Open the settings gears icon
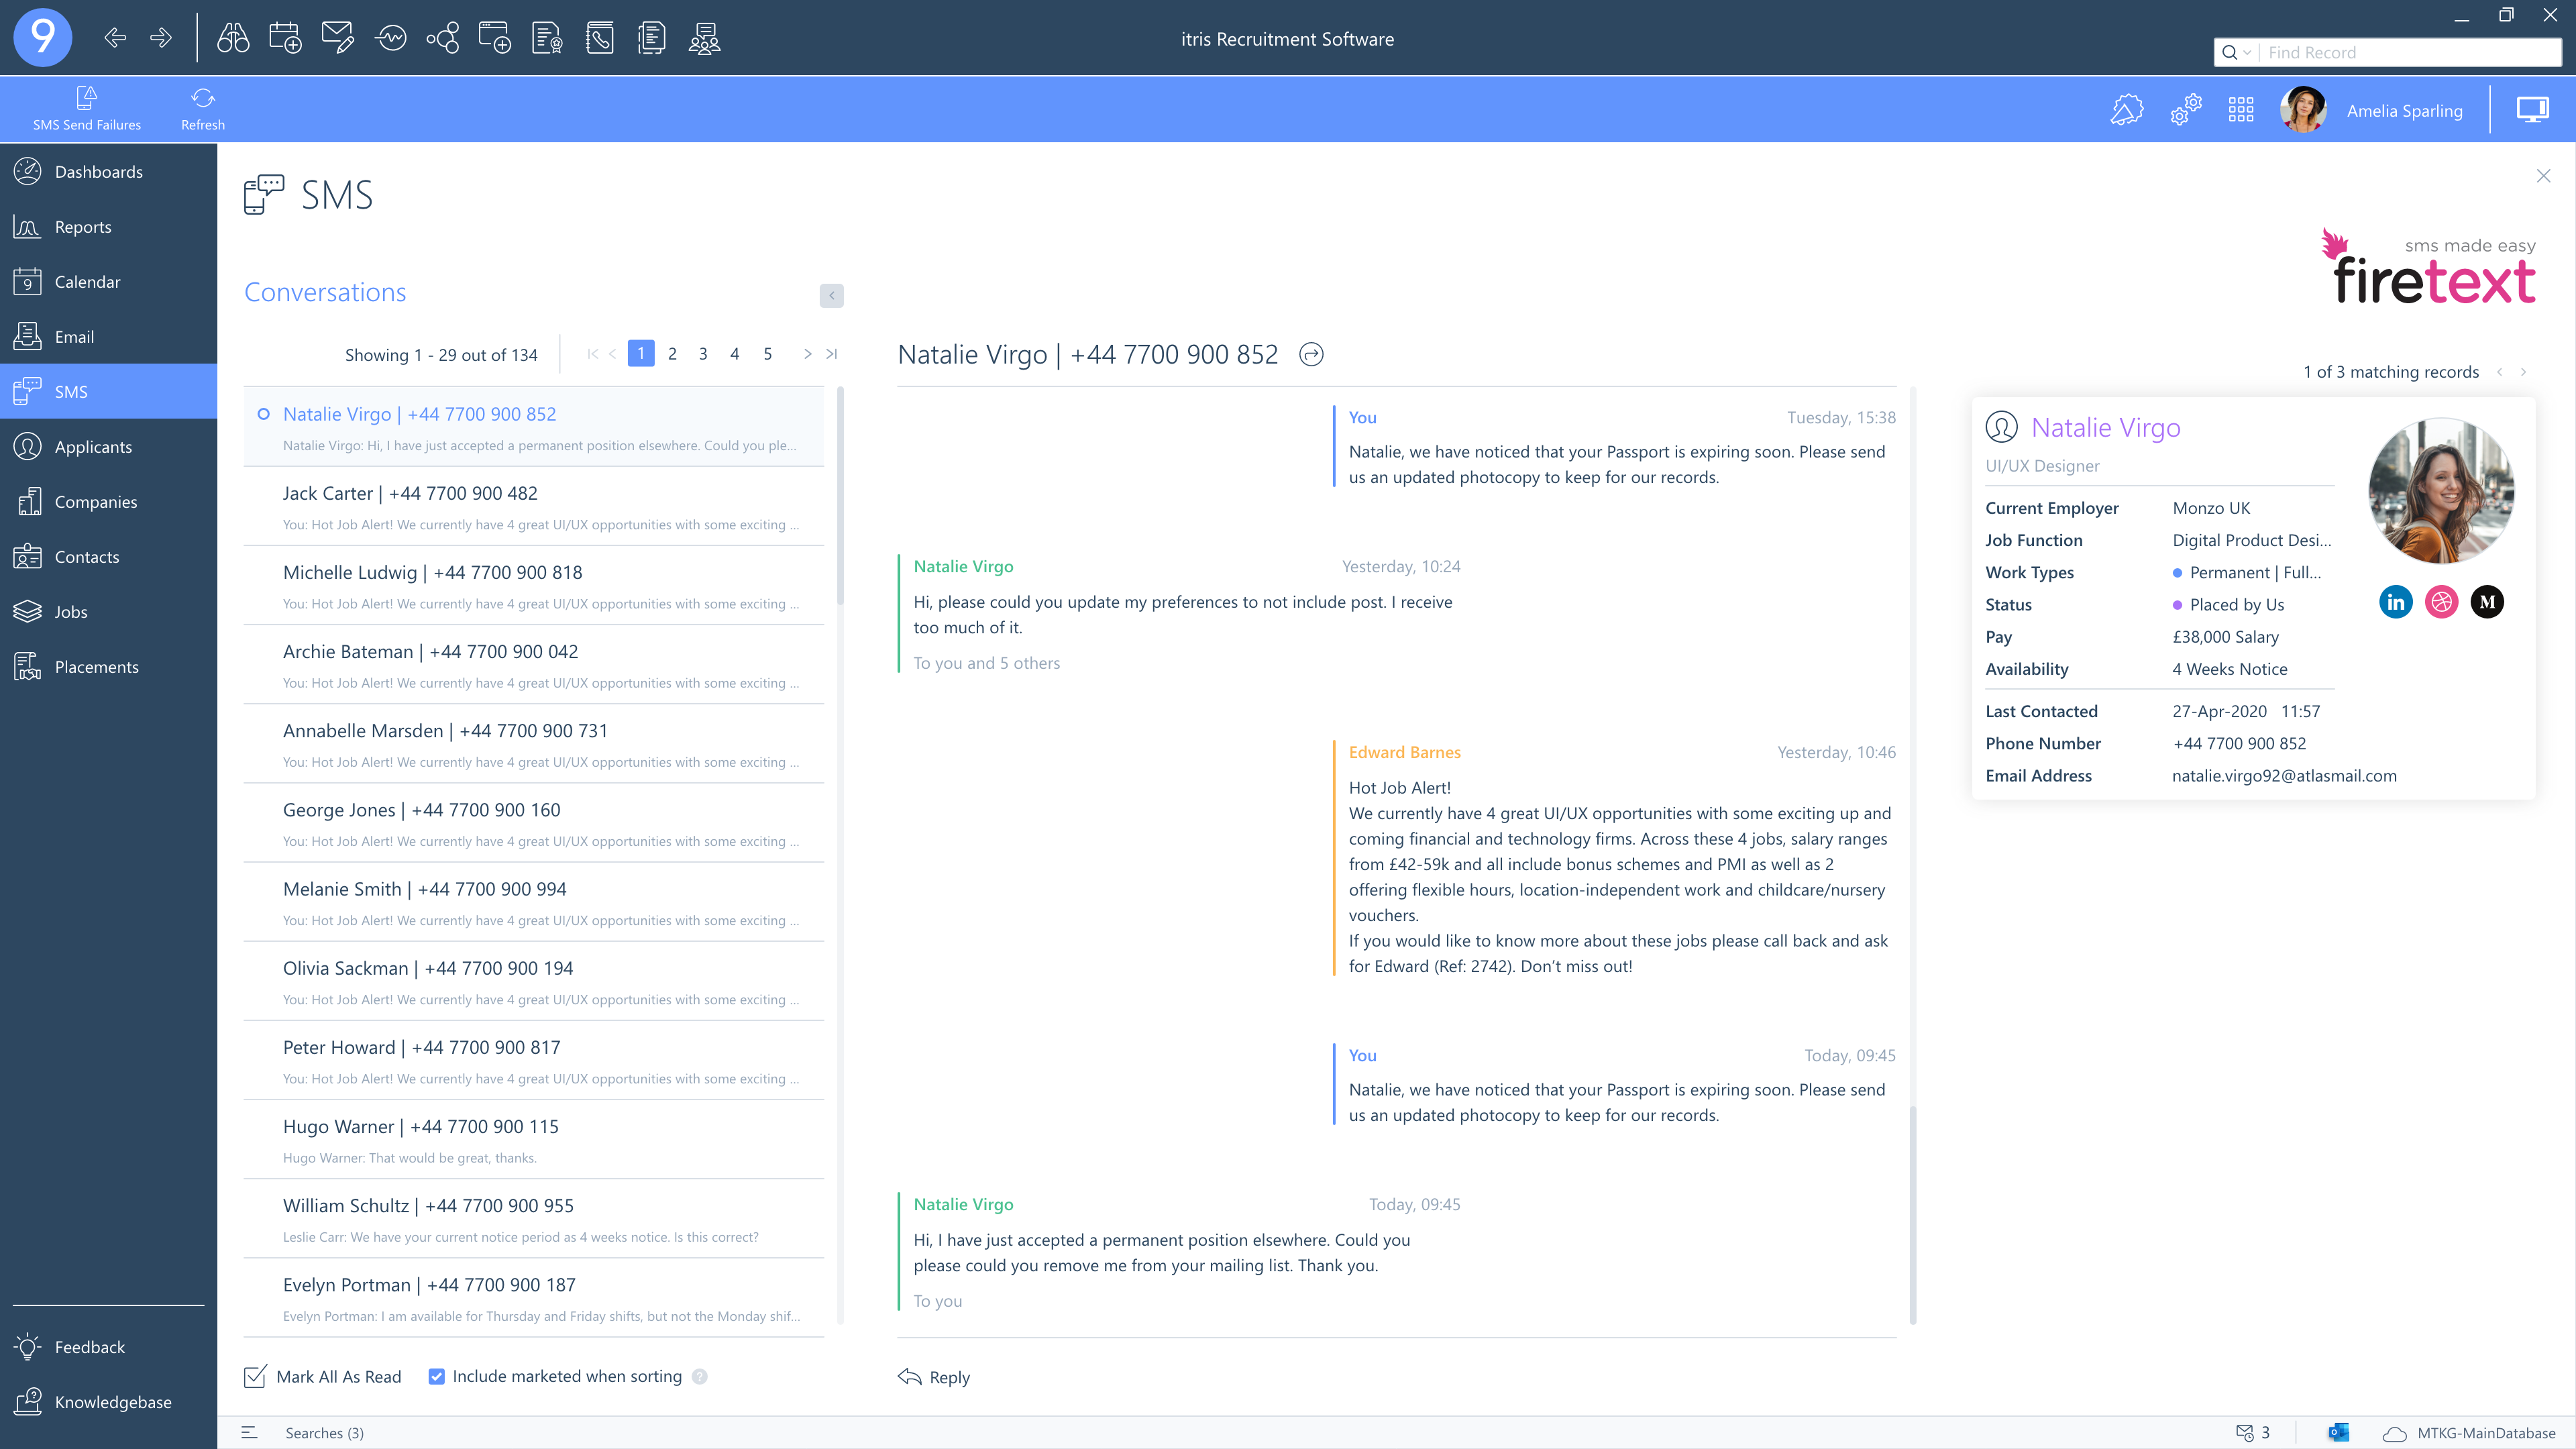Screen dimensions: 2576x1449 2186,110
